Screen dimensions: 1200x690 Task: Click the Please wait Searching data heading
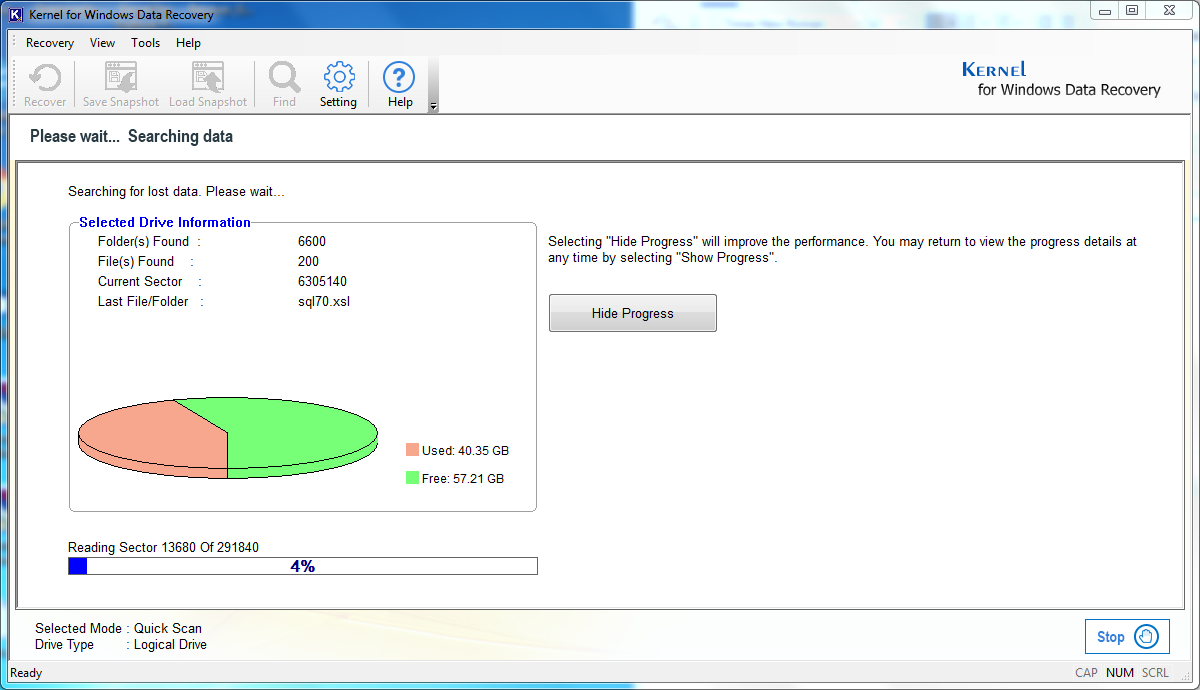click(x=131, y=136)
